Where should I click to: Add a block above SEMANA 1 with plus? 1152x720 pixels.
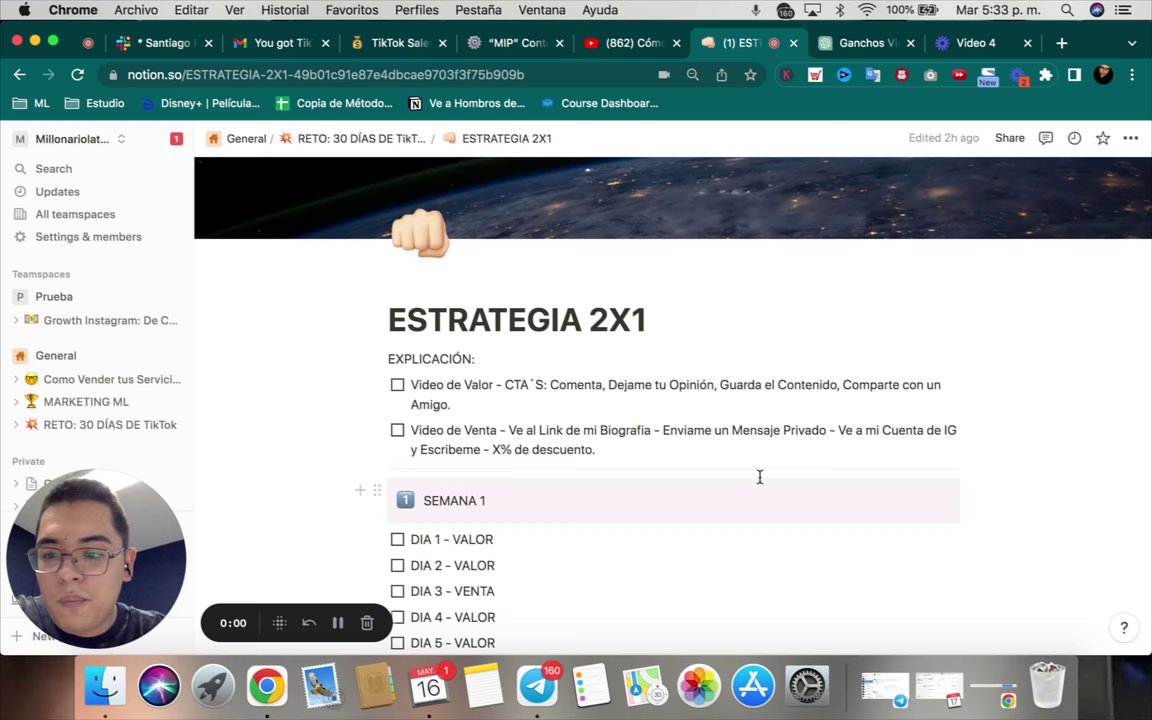360,490
